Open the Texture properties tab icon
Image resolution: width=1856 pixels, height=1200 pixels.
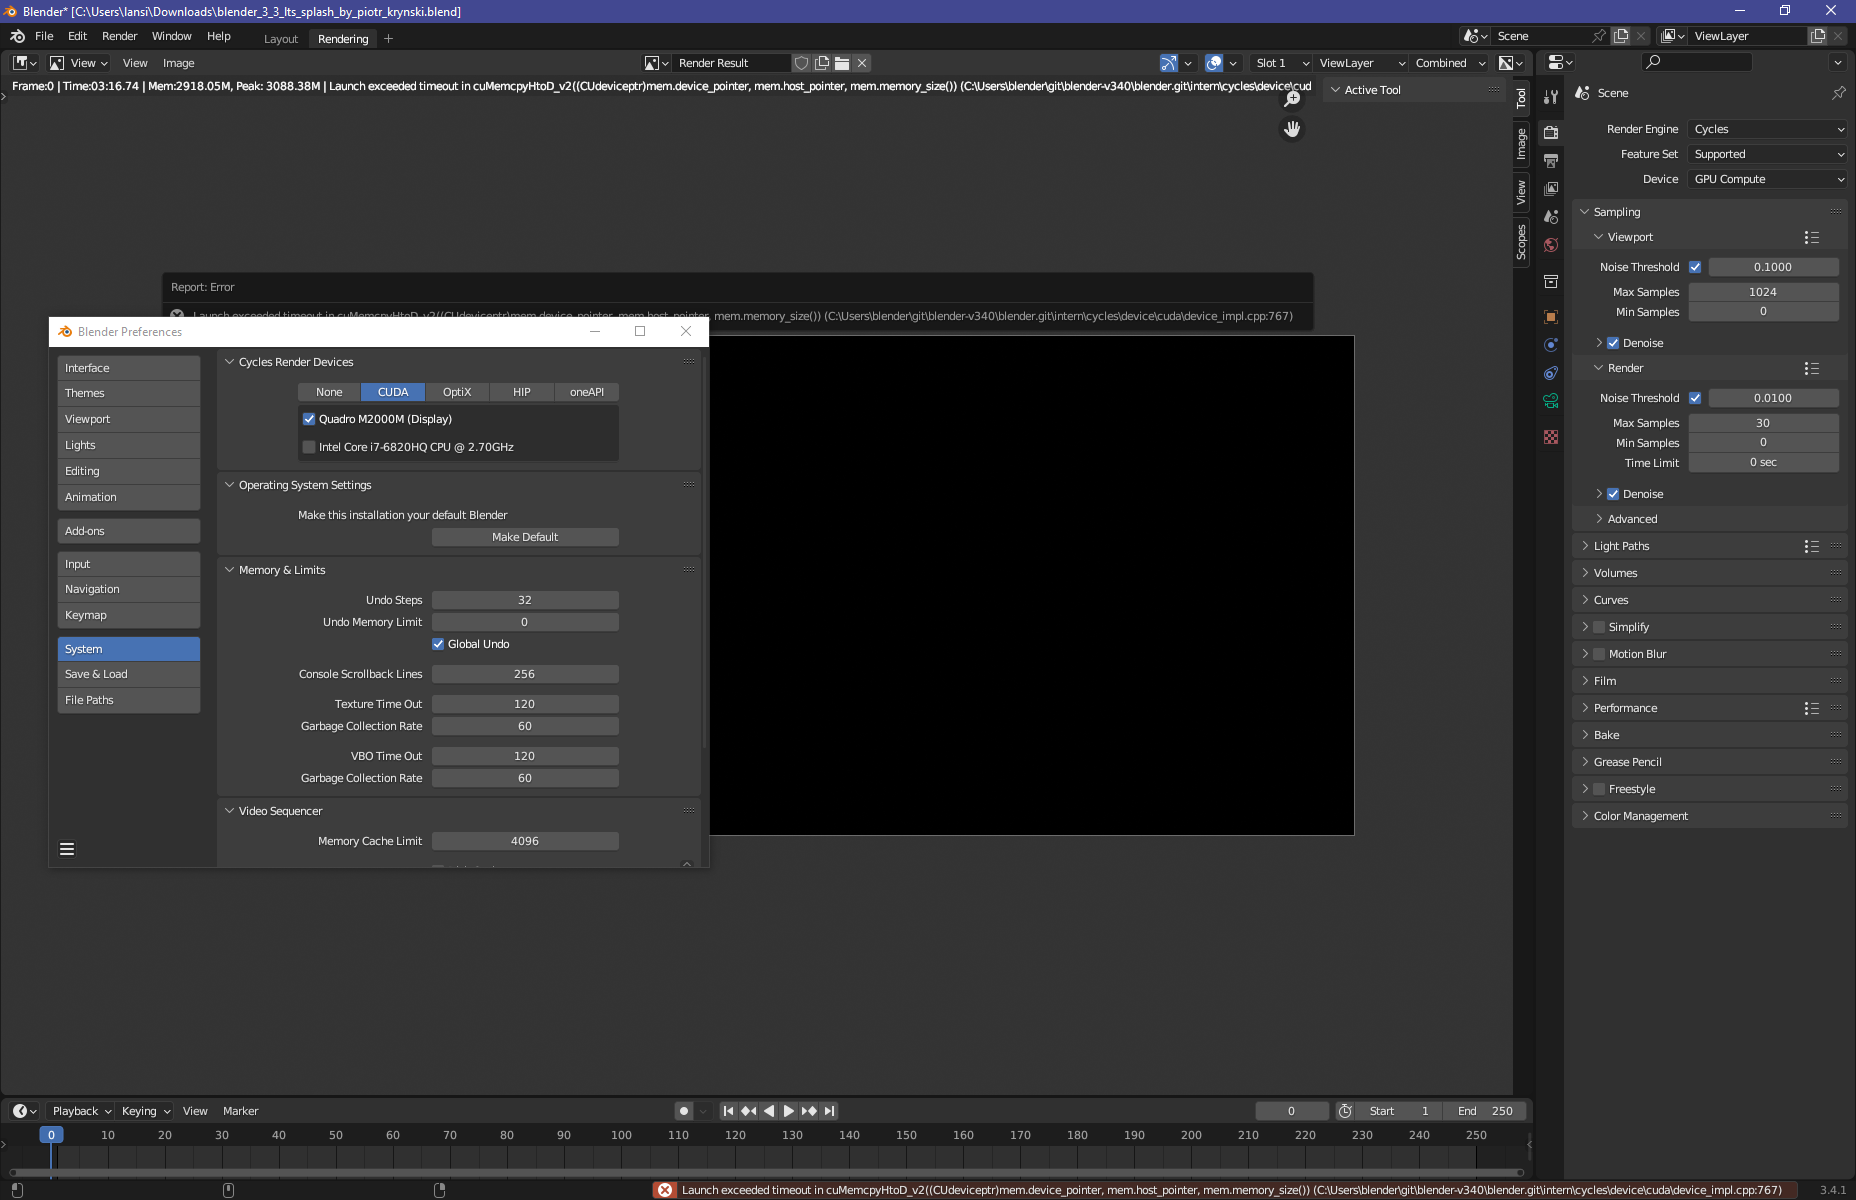click(x=1551, y=437)
